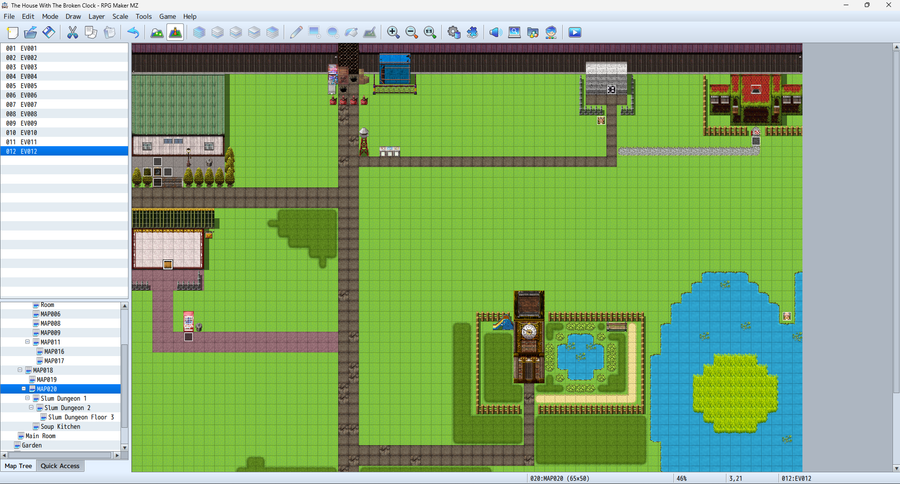Open the Draw menu
900x484 pixels.
click(x=73, y=17)
